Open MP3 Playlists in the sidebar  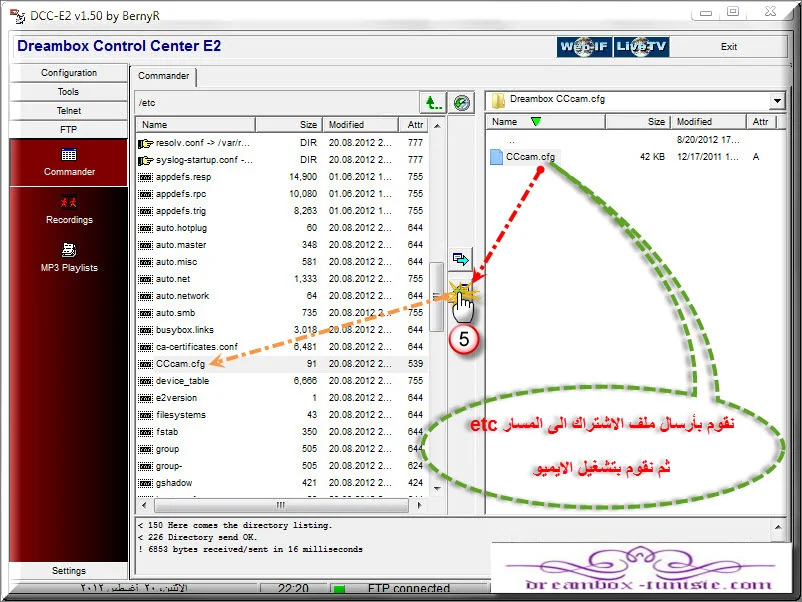69,250
